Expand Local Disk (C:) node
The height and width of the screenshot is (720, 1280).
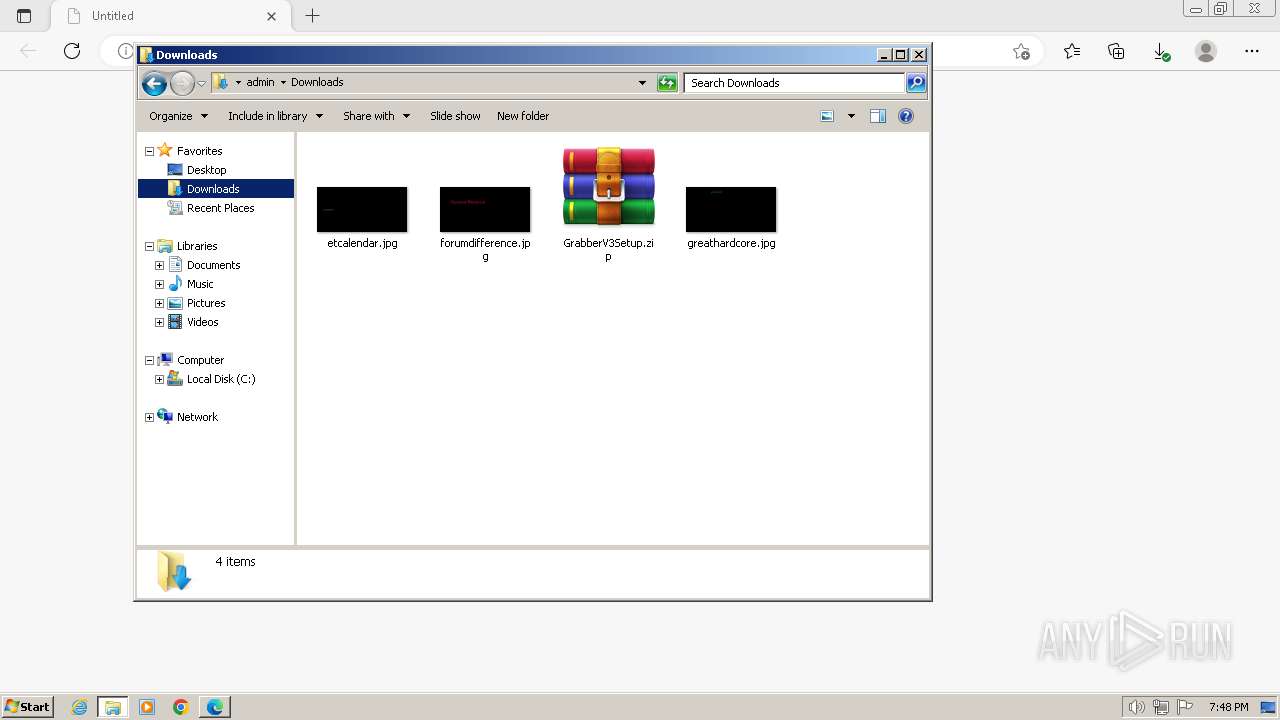(159, 379)
